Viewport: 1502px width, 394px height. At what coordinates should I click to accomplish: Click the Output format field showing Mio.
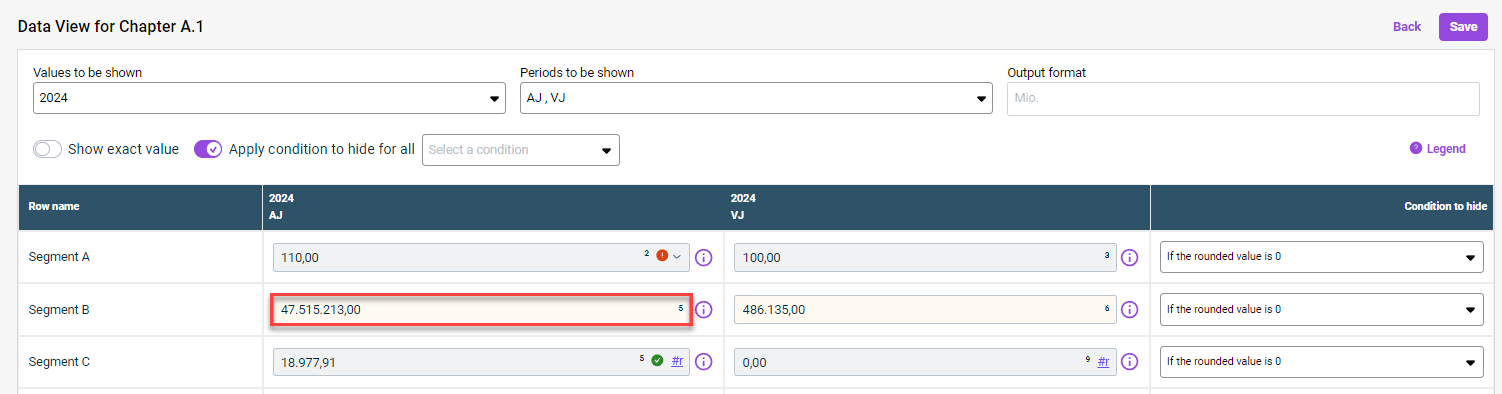click(x=1243, y=98)
